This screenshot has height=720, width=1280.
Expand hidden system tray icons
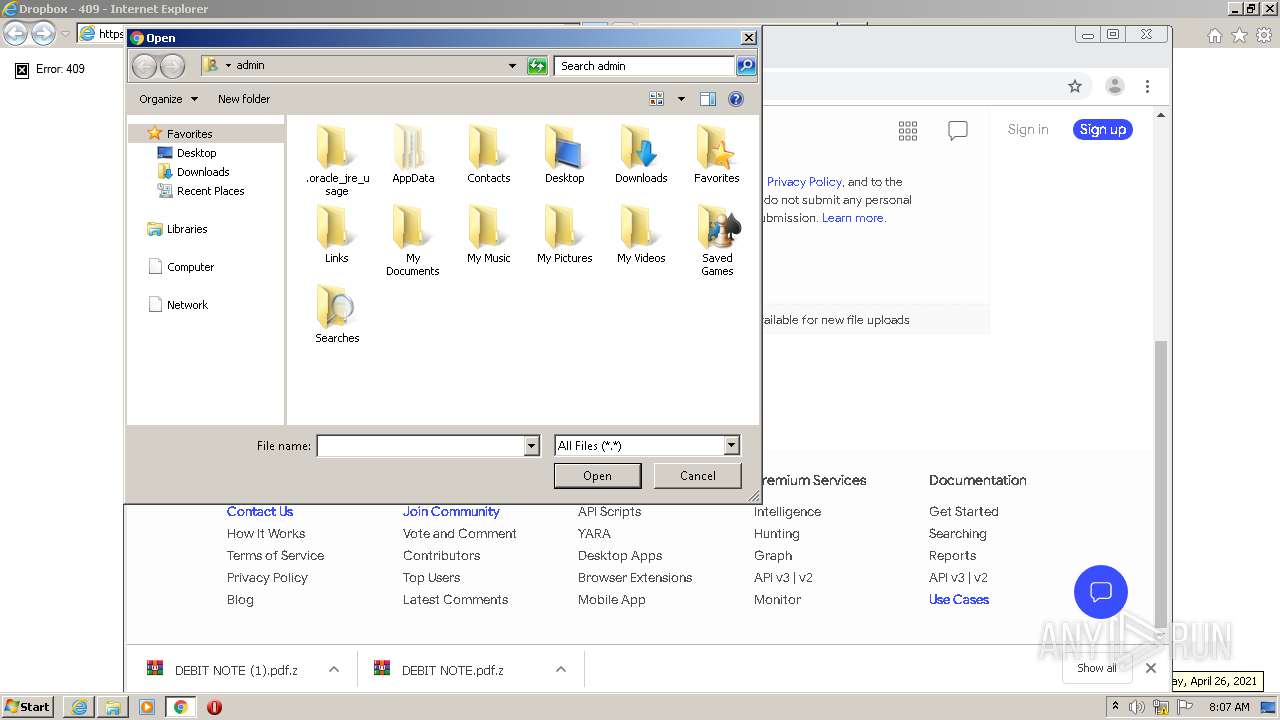tap(1116, 707)
